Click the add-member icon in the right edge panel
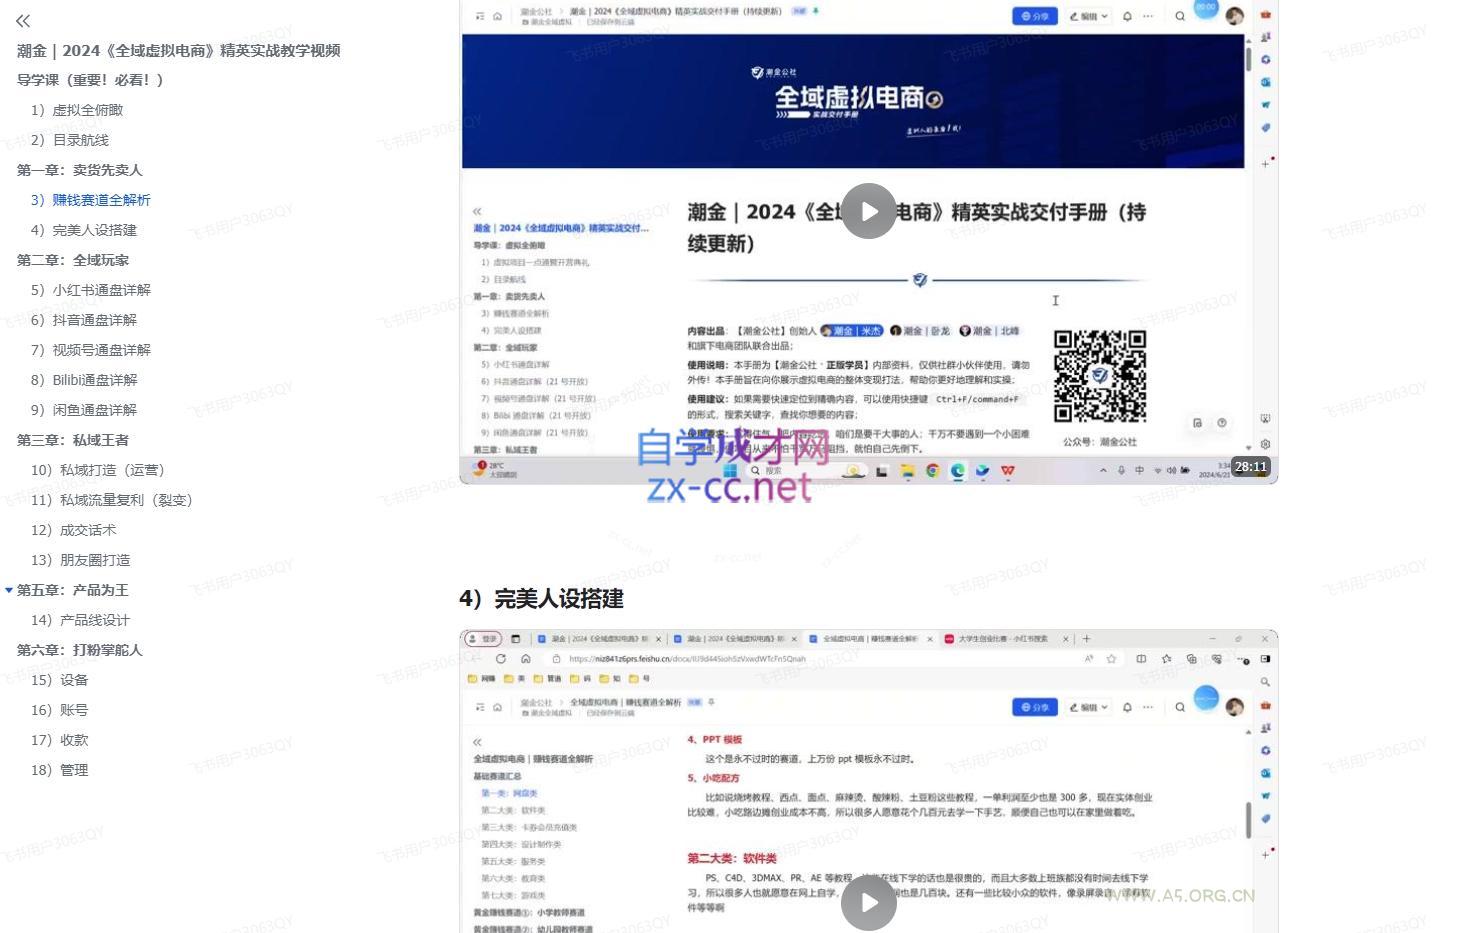The width and height of the screenshot is (1471, 933). point(1266,37)
